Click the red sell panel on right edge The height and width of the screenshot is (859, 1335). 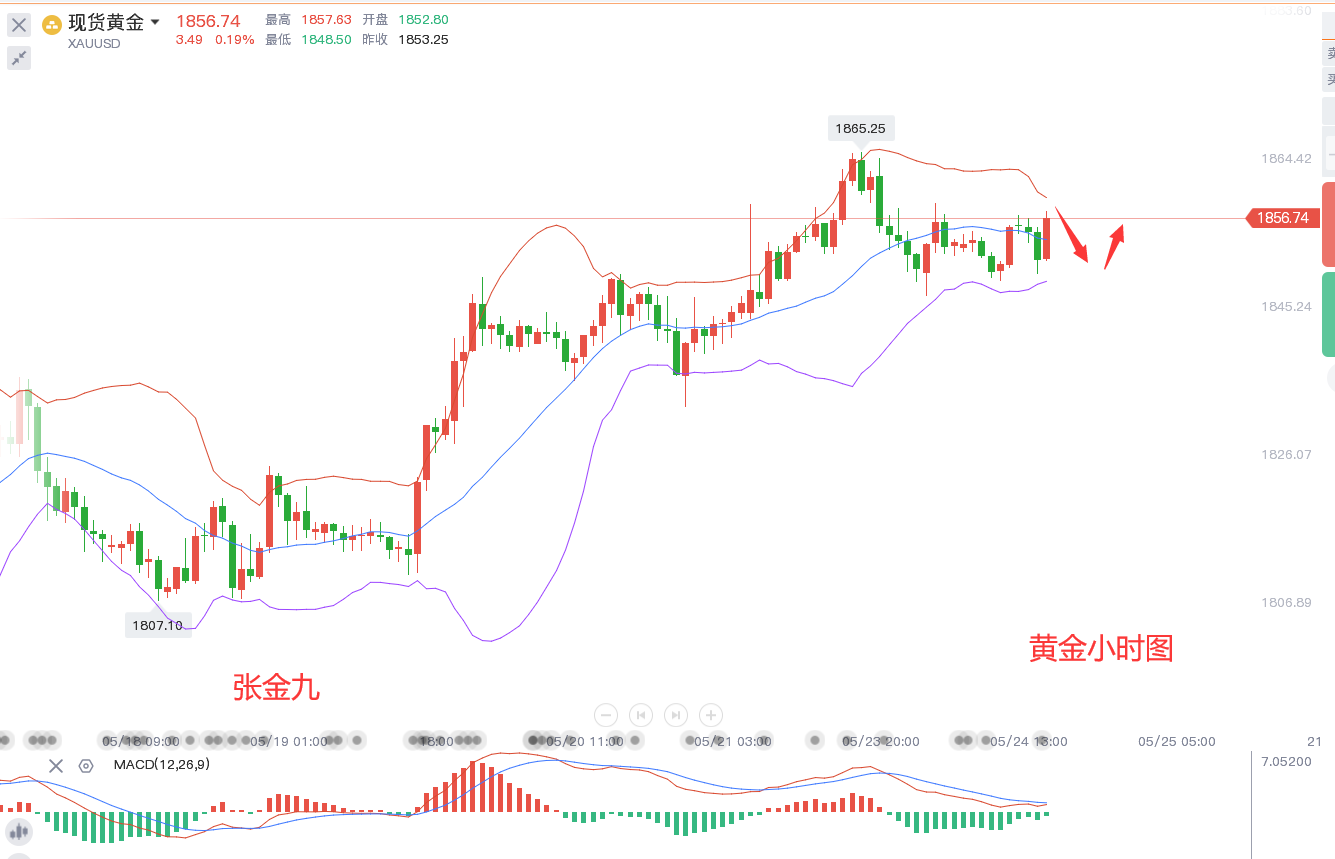pos(1328,224)
